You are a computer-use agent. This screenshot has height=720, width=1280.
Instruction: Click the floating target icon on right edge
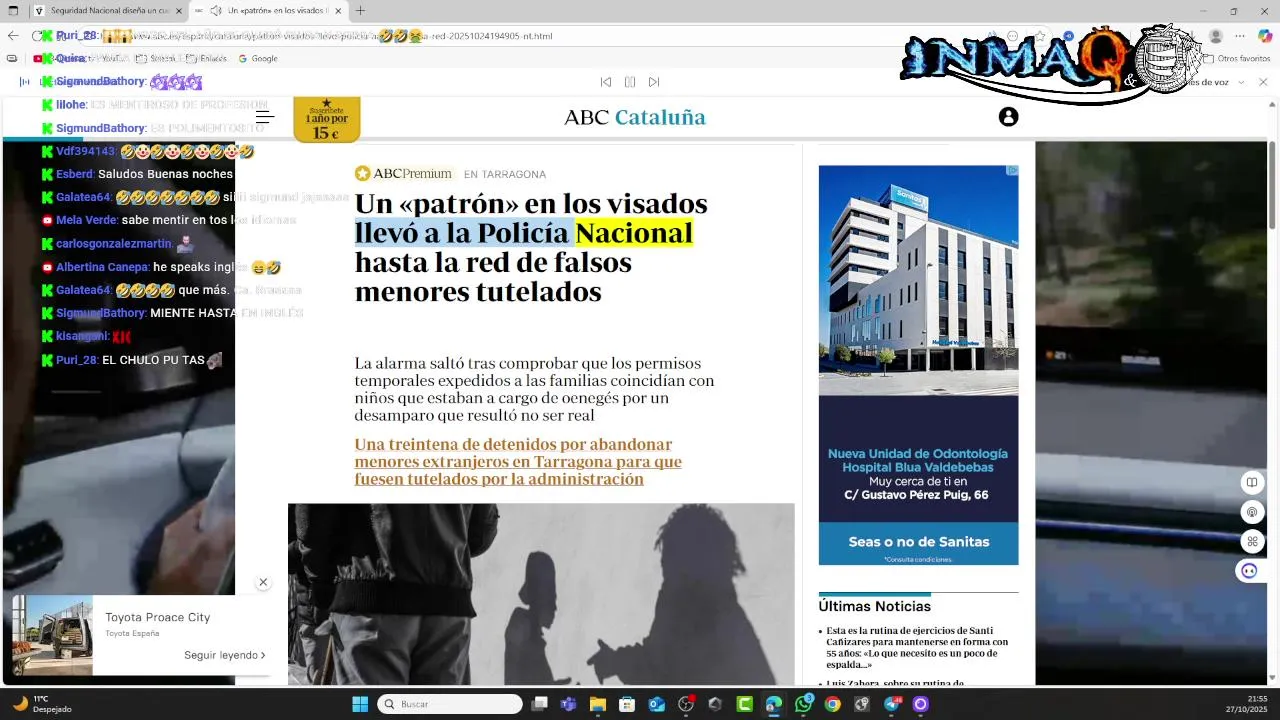(x=1251, y=512)
